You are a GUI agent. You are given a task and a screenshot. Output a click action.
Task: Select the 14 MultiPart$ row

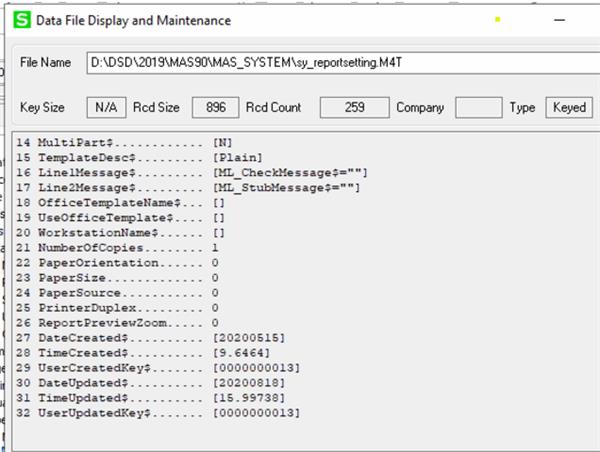[x=124, y=143]
